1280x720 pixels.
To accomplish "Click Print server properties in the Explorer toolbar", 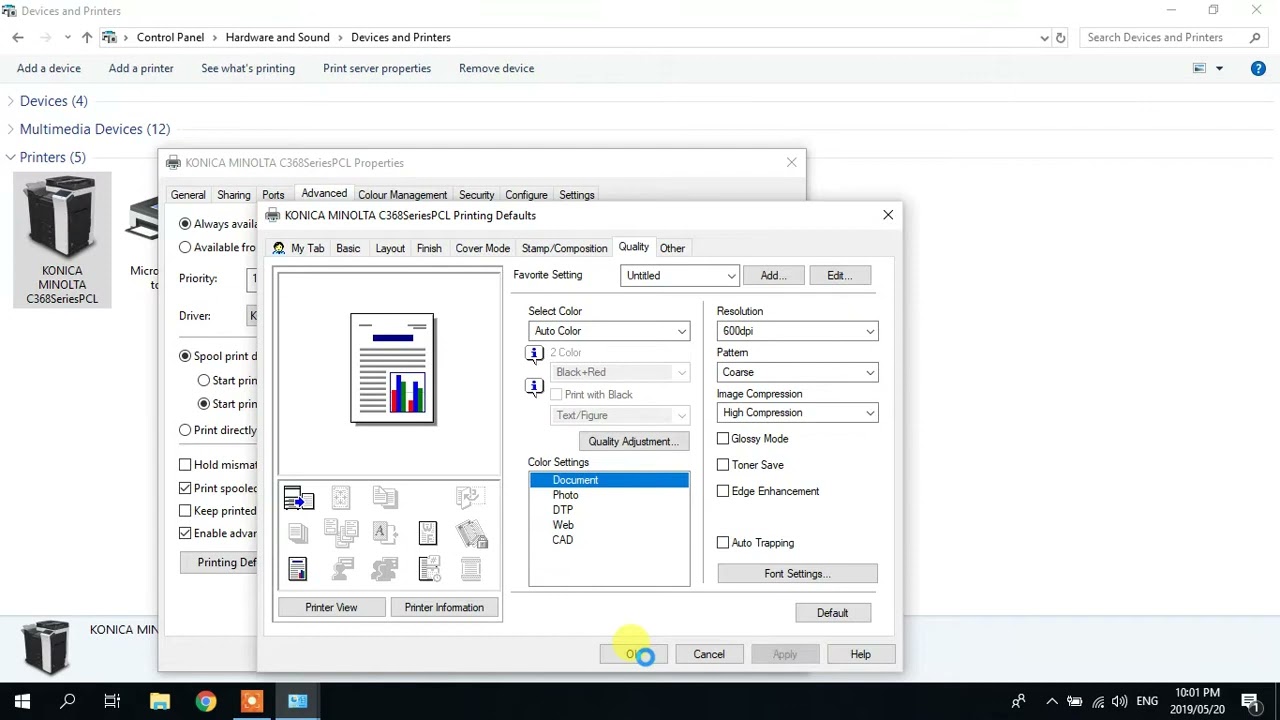I will click(x=377, y=68).
